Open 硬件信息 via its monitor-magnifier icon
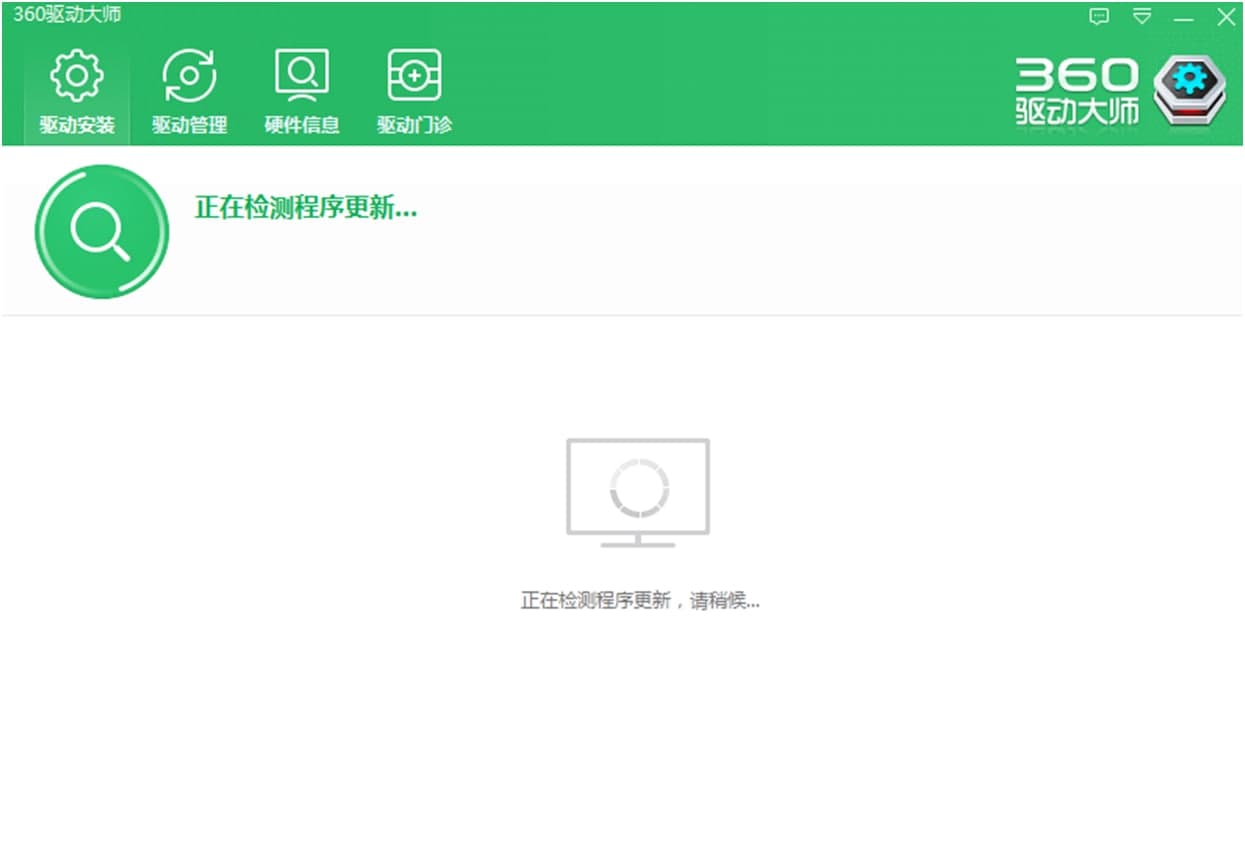Image resolution: width=1245 pixels, height=867 pixels. pyautogui.click(x=301, y=73)
